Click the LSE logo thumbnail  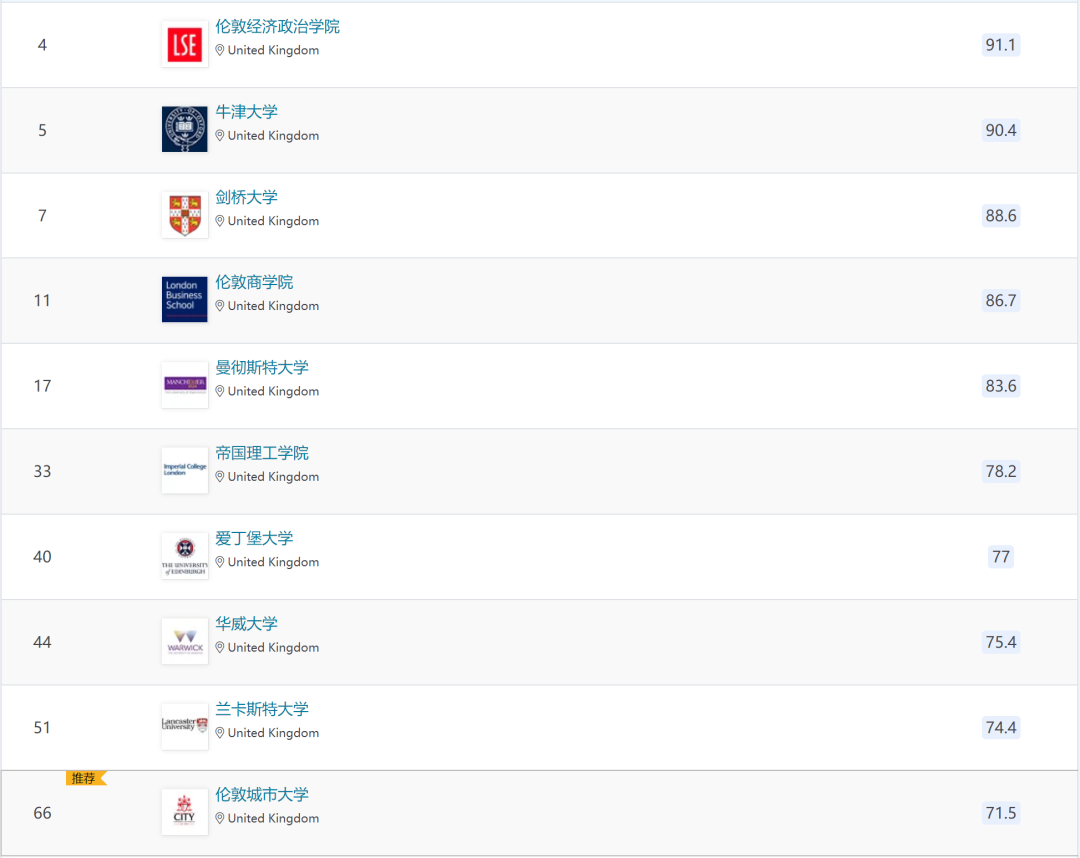pos(185,44)
